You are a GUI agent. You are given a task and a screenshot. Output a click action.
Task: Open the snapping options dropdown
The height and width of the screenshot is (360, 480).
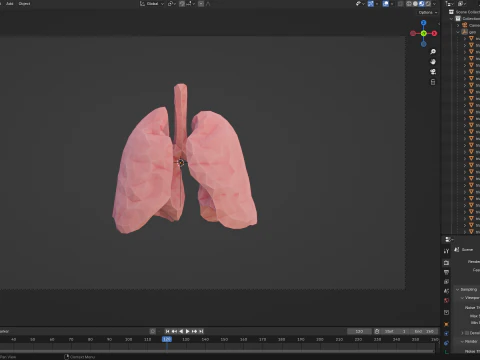pyautogui.click(x=191, y=4)
